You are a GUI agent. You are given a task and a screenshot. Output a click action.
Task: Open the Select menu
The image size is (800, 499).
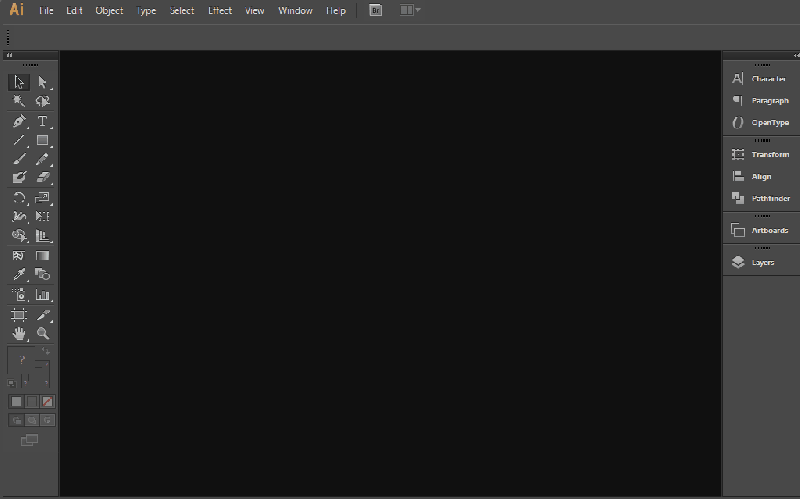tap(182, 11)
